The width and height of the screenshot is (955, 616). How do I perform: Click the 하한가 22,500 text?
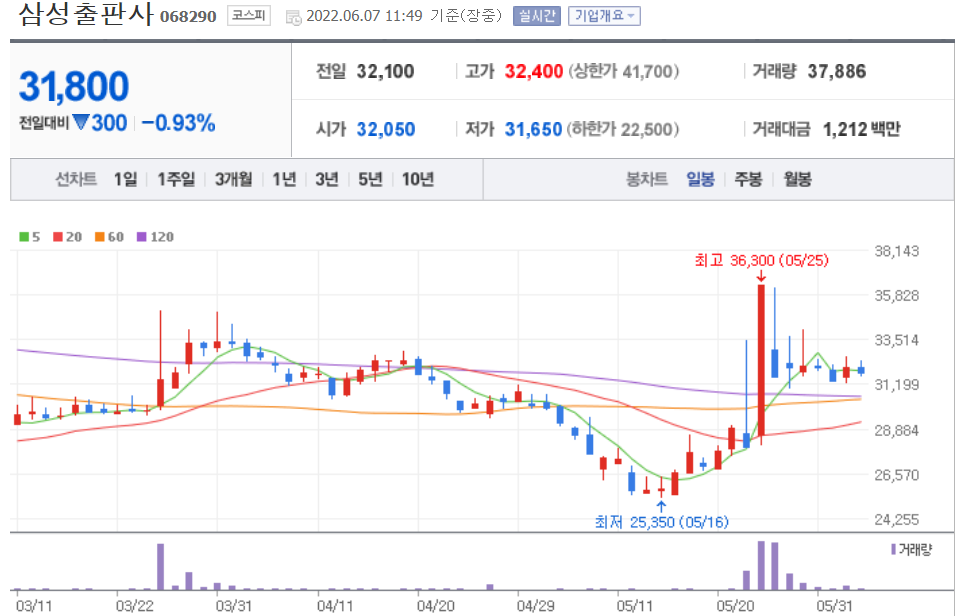(x=622, y=129)
